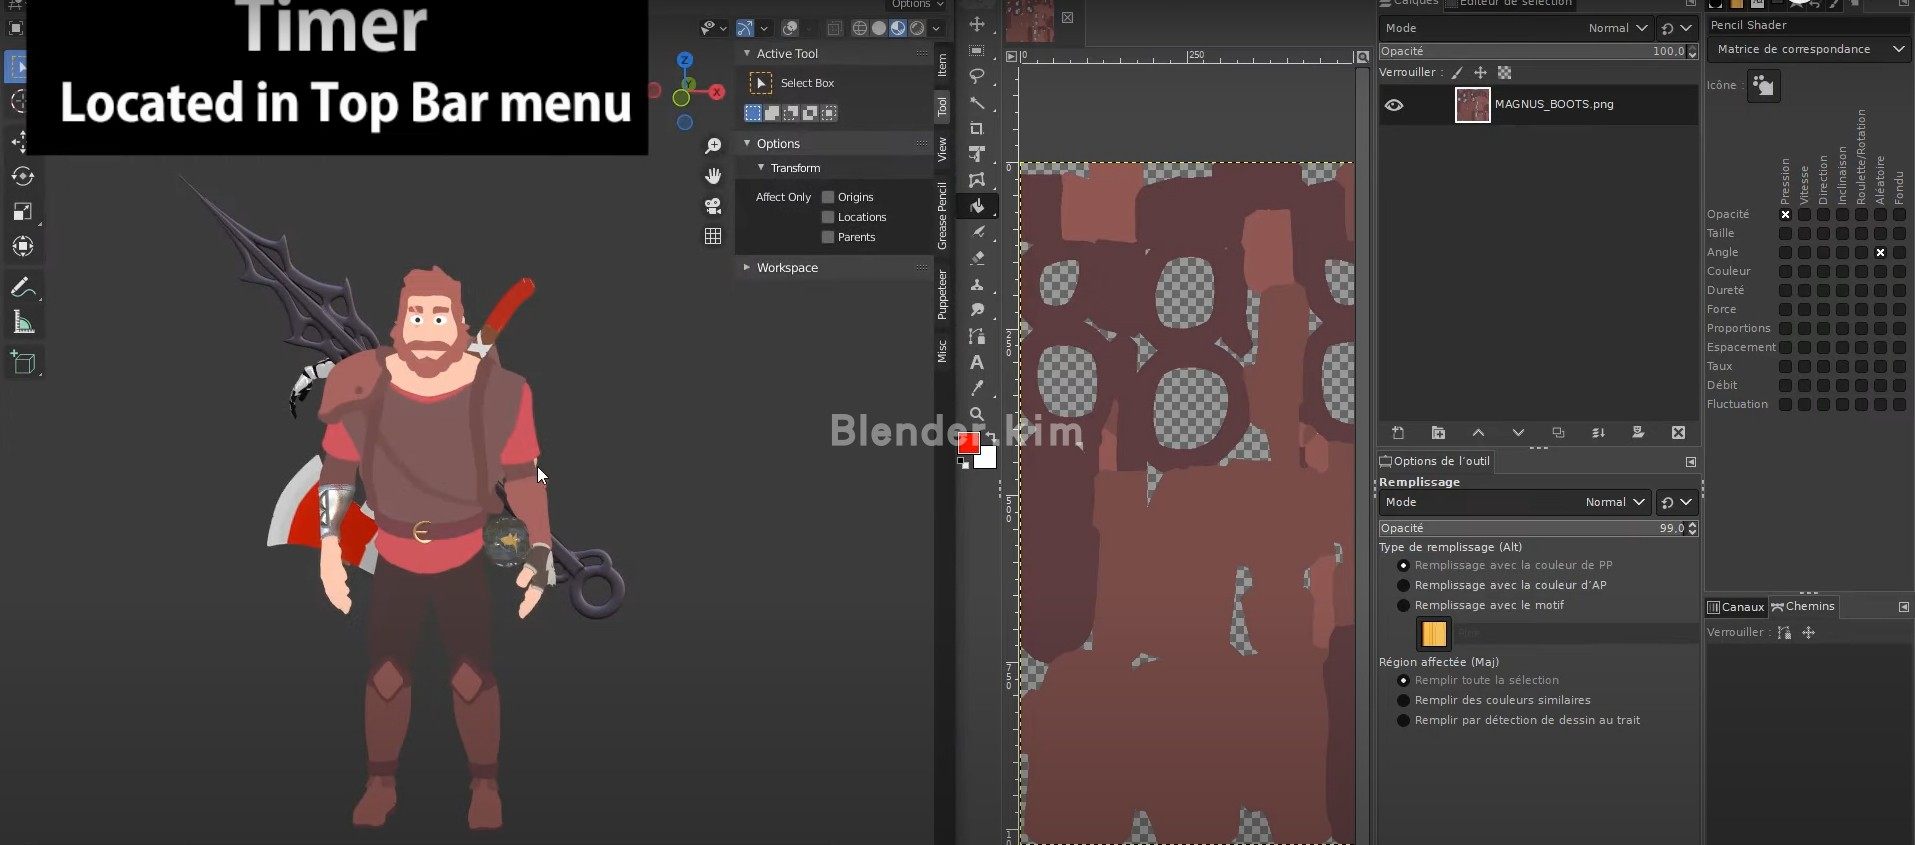Enable the Origins checkbox
Image resolution: width=1915 pixels, height=845 pixels.
828,197
